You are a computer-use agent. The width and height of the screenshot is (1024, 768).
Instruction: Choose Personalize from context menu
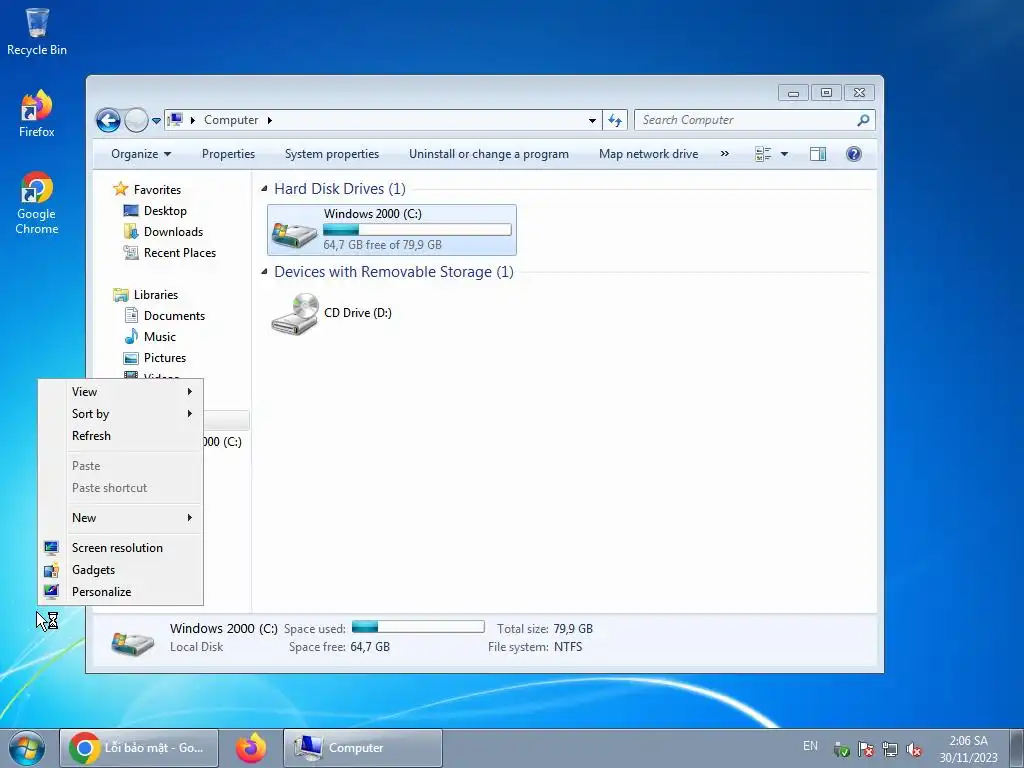121,592
